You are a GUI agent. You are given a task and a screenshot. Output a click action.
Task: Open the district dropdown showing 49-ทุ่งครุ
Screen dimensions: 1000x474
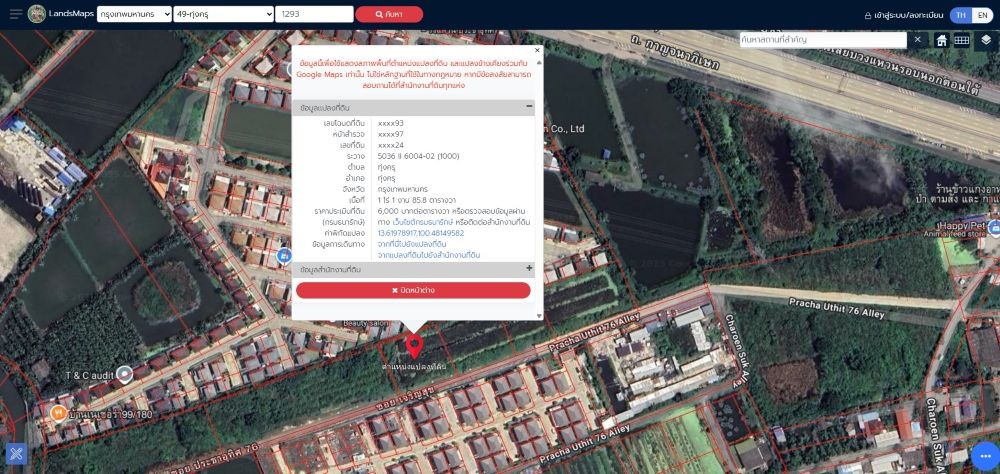pyautogui.click(x=222, y=15)
